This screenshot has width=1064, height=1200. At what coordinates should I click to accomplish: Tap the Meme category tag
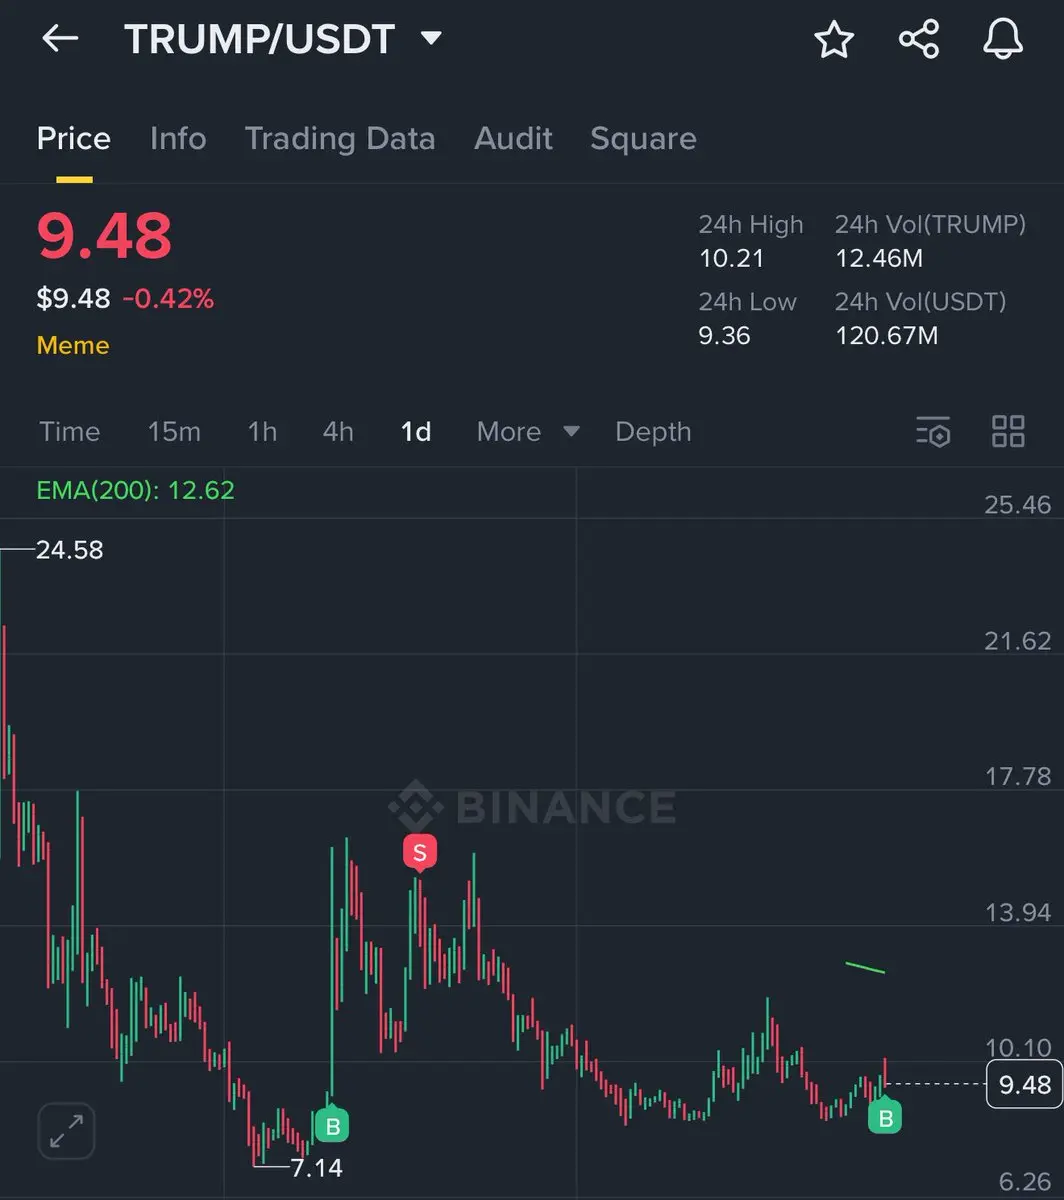point(73,346)
